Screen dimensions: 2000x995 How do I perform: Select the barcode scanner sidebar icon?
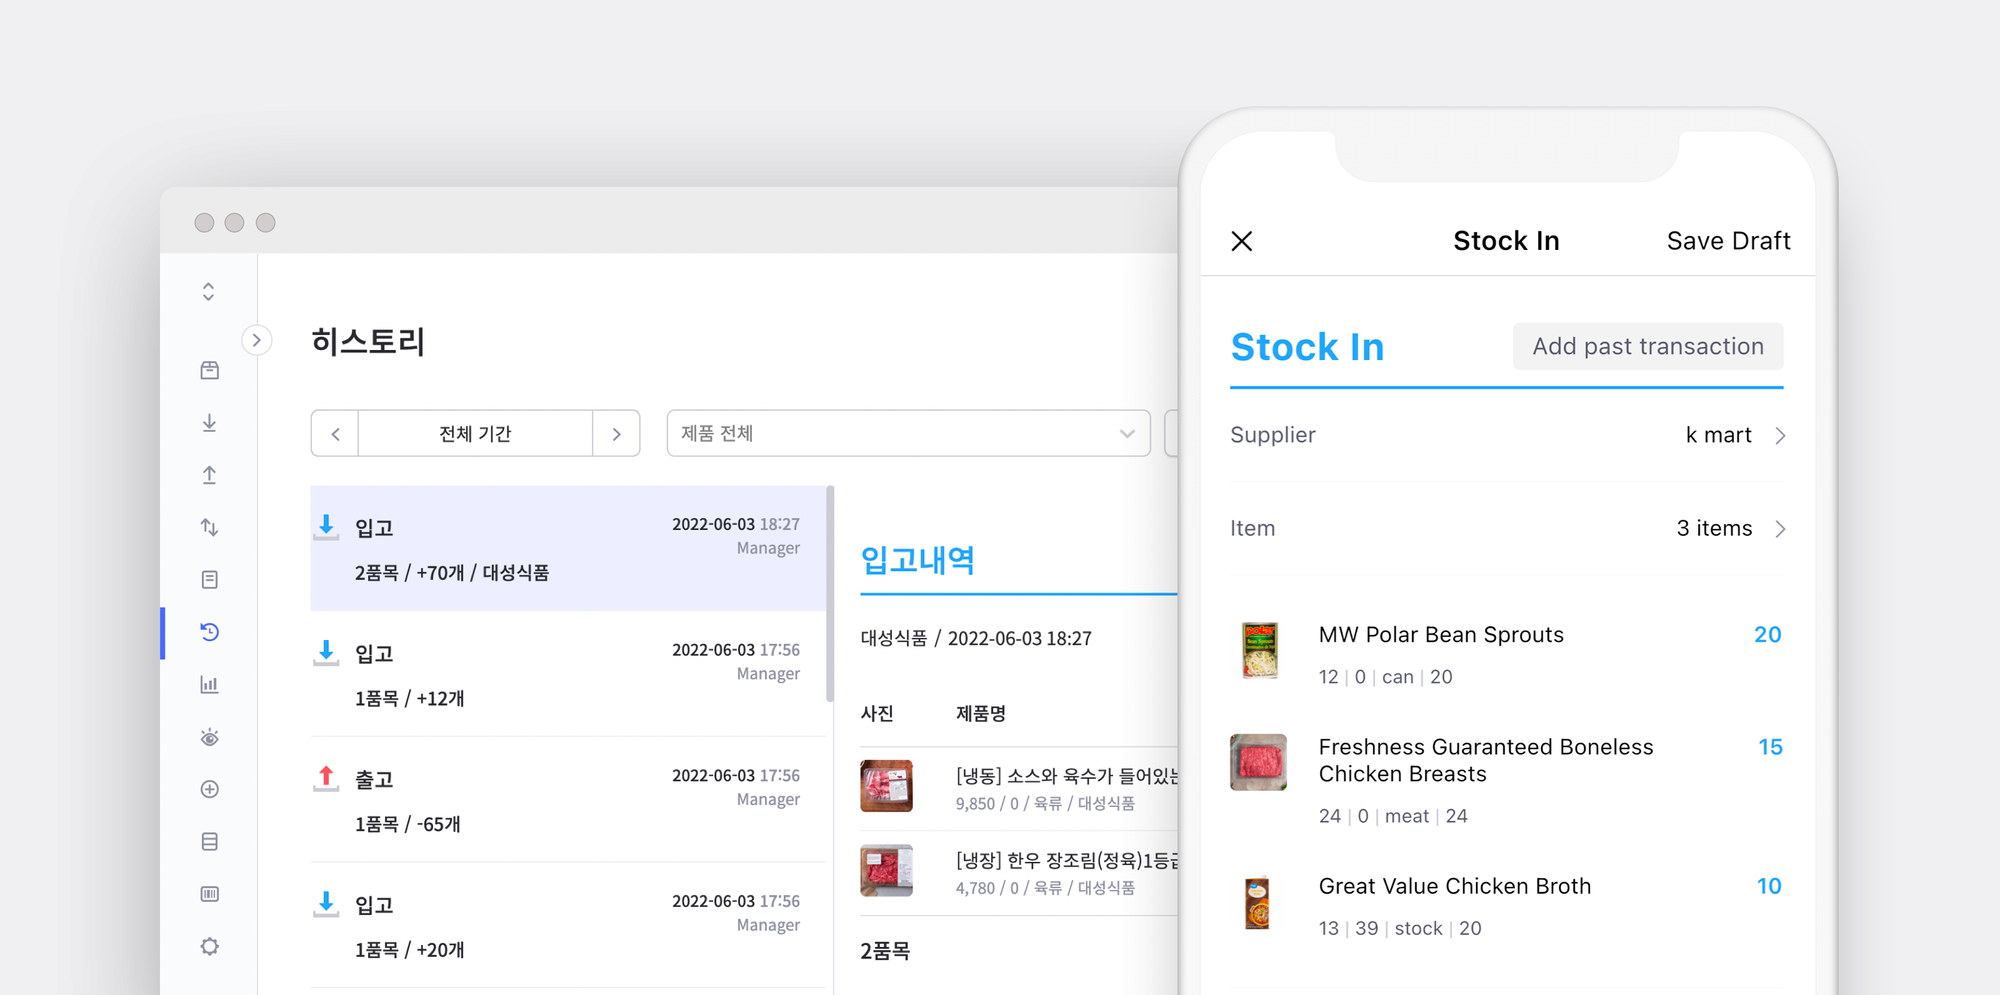coord(209,893)
